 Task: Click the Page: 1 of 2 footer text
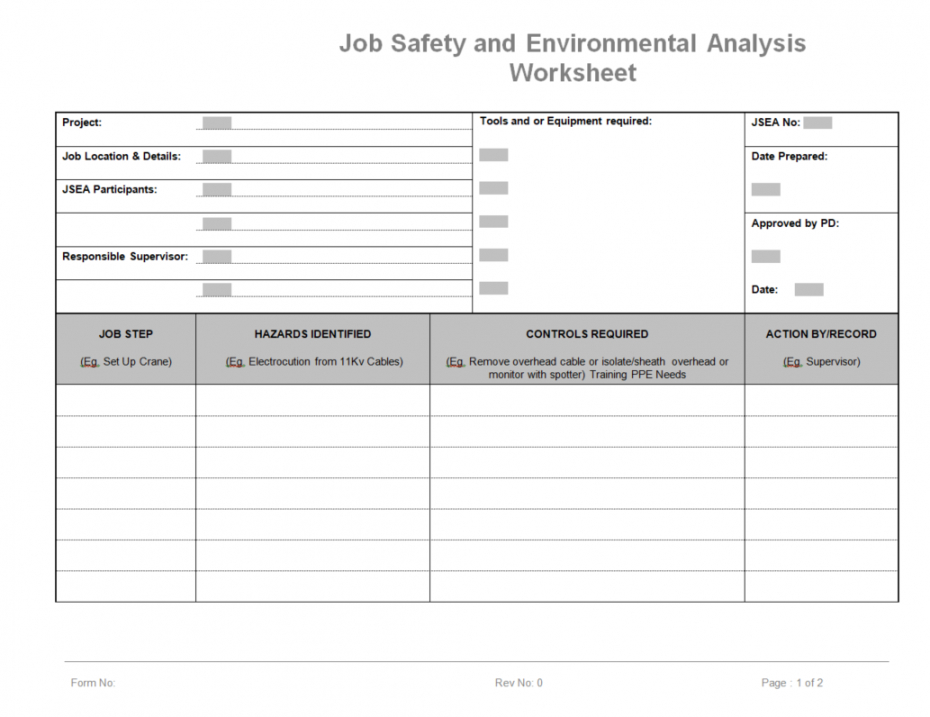(793, 683)
